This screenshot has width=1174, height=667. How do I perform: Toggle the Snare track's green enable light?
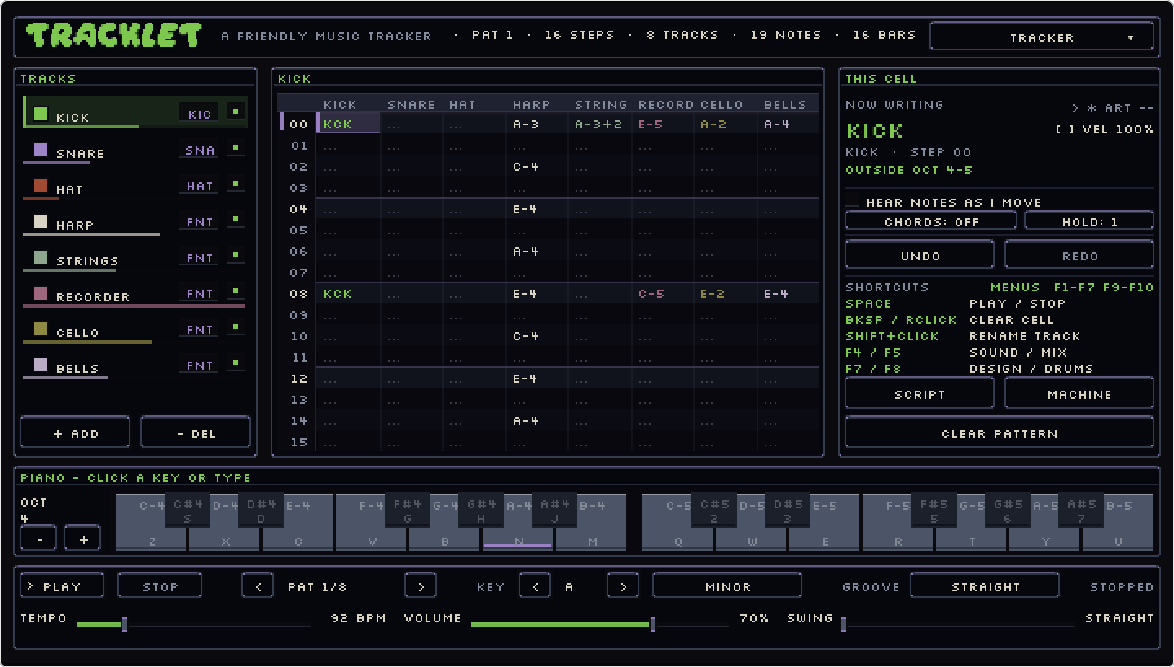[x=235, y=148]
